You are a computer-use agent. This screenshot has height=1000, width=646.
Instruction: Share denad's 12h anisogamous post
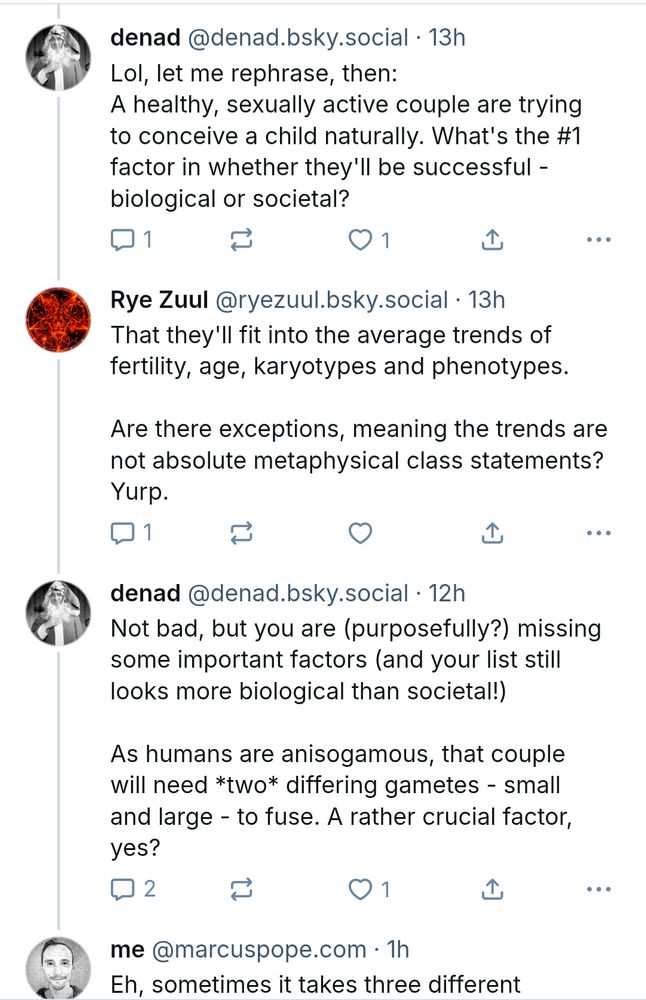point(492,888)
